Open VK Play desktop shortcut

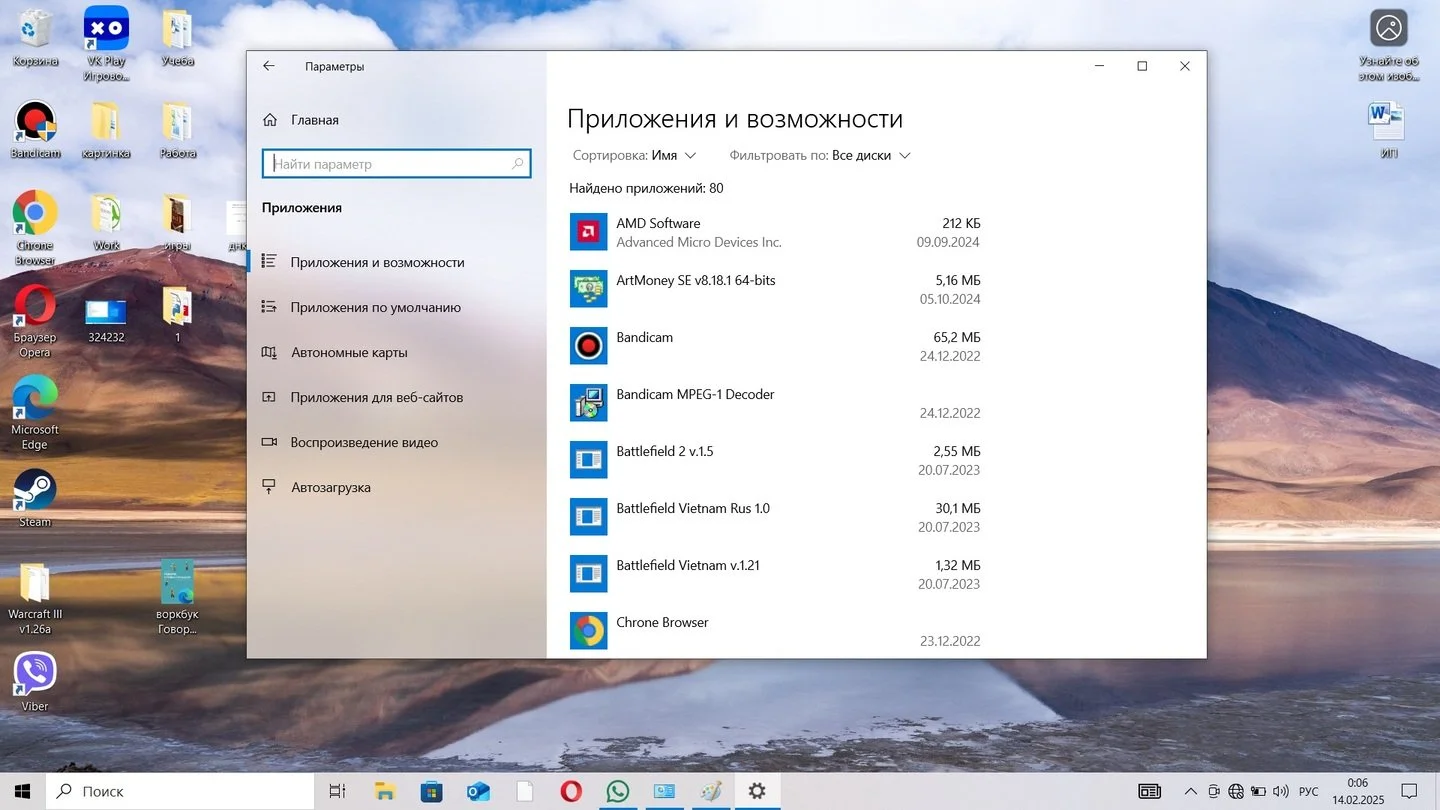106,44
